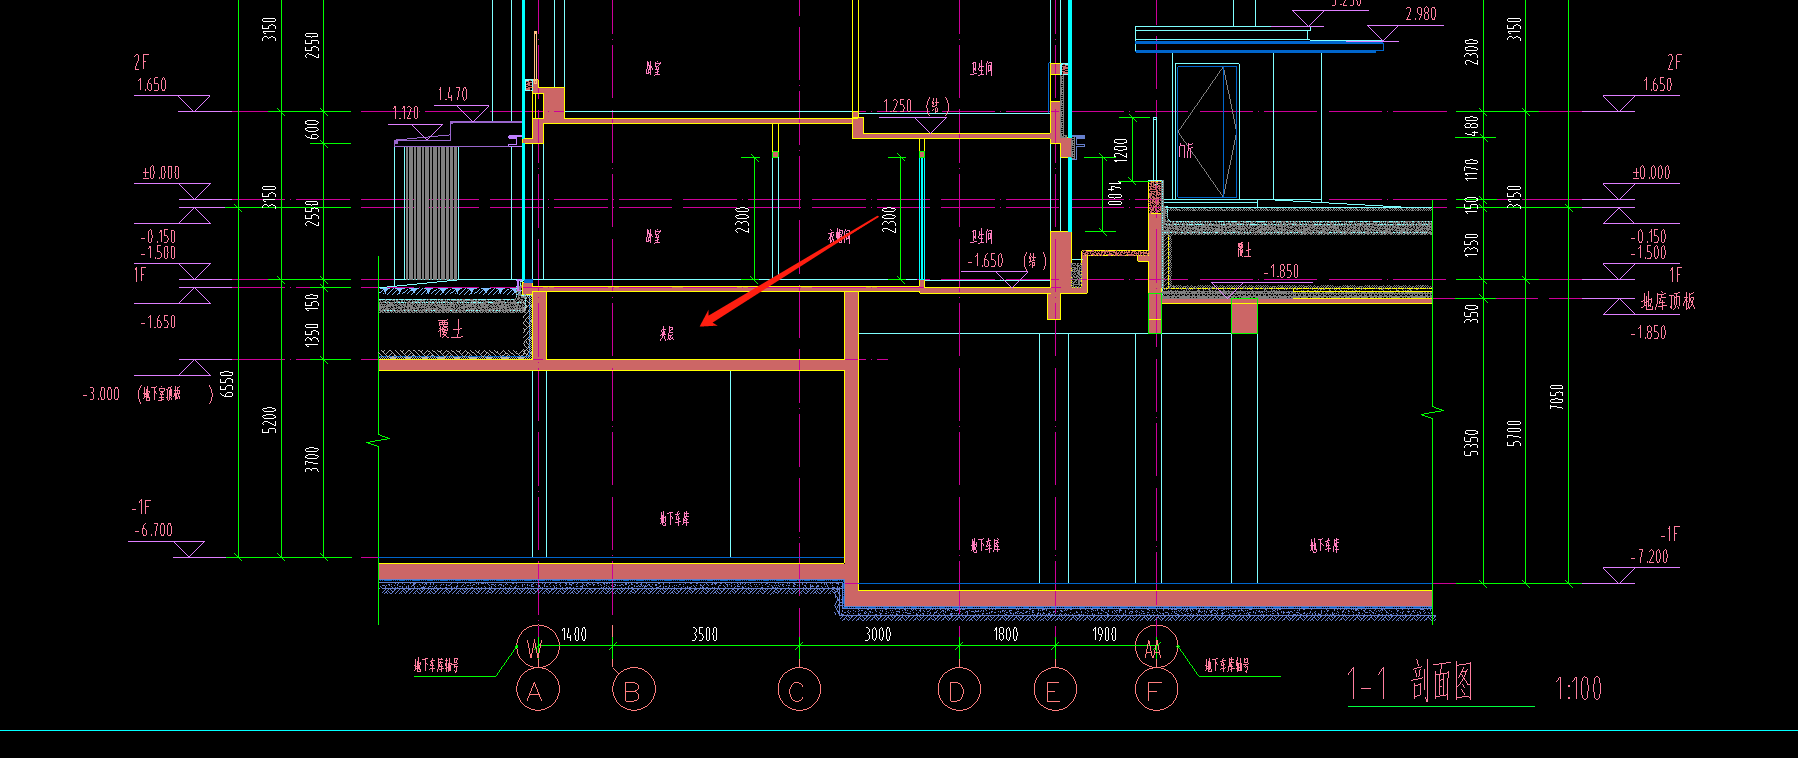Select the -1.850 value under 地库顶板

pos(1648,333)
